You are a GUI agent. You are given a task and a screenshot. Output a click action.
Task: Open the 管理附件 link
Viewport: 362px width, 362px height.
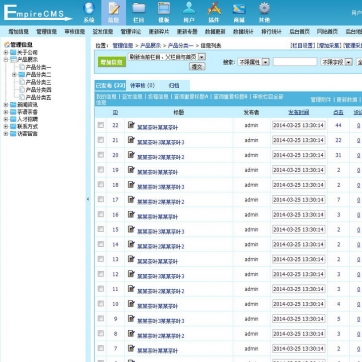coord(321,99)
